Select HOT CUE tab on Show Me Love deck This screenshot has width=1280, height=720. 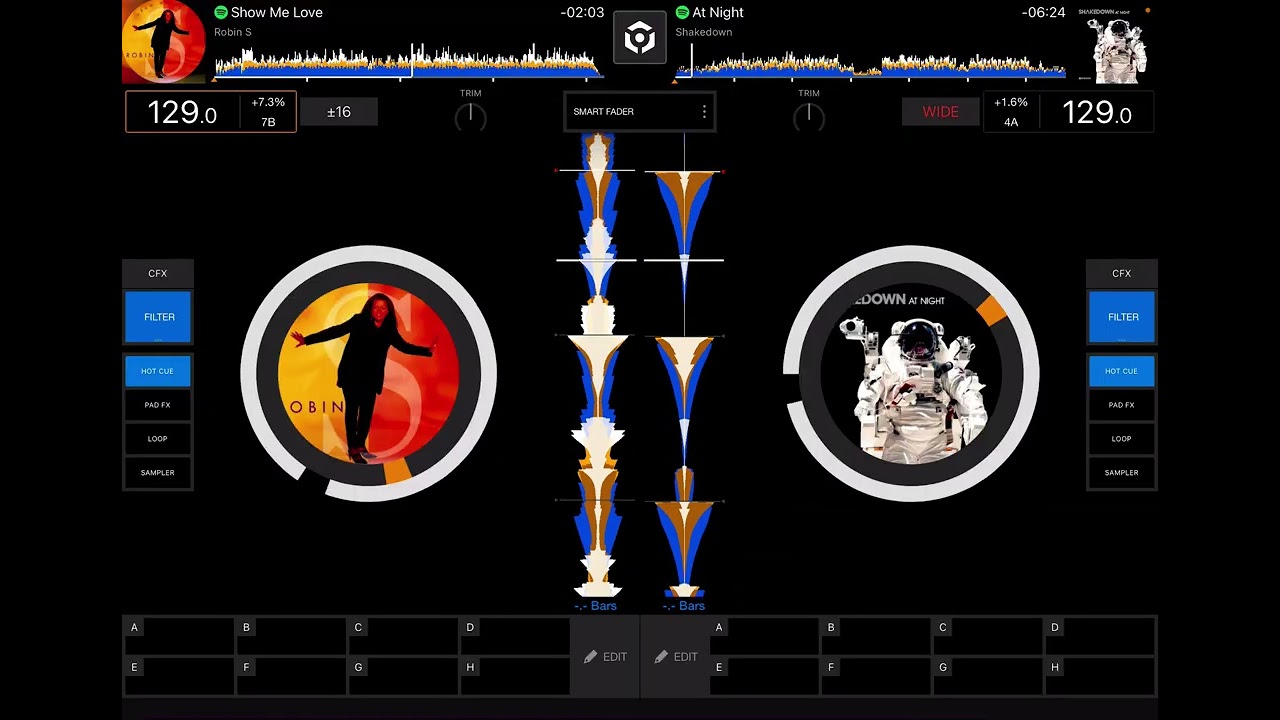tap(158, 371)
